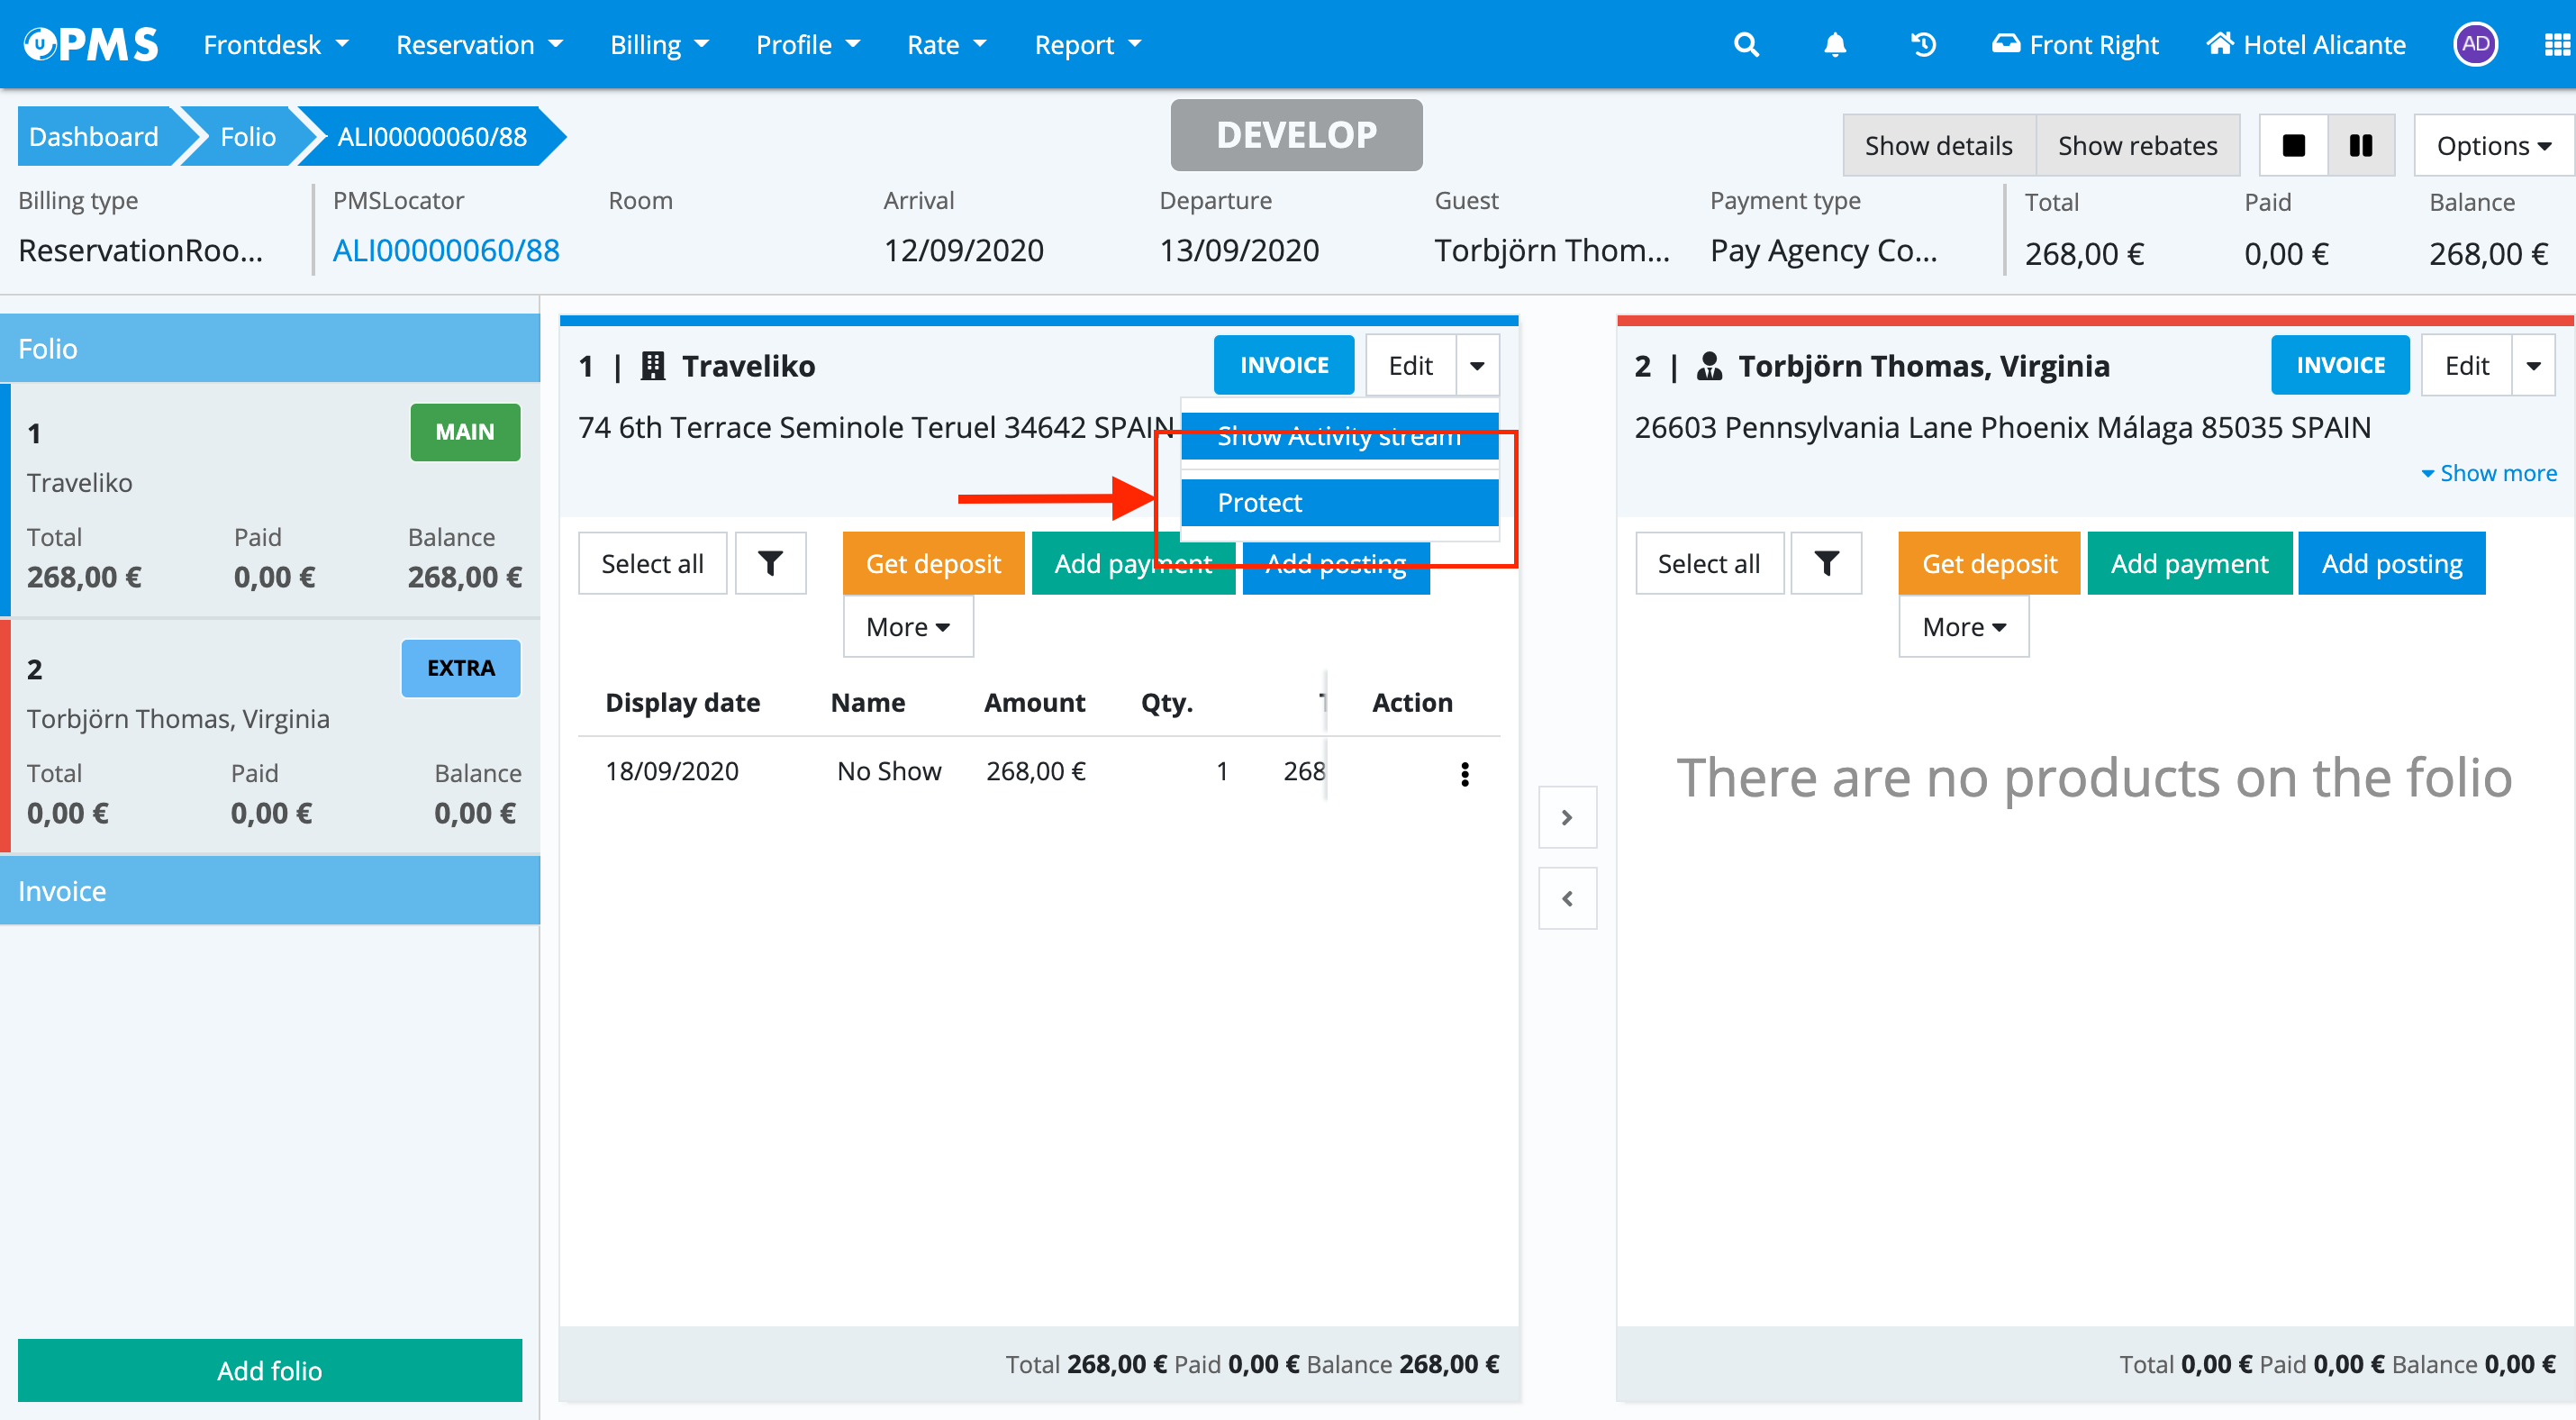Click the search magnifier icon

click(1746, 45)
